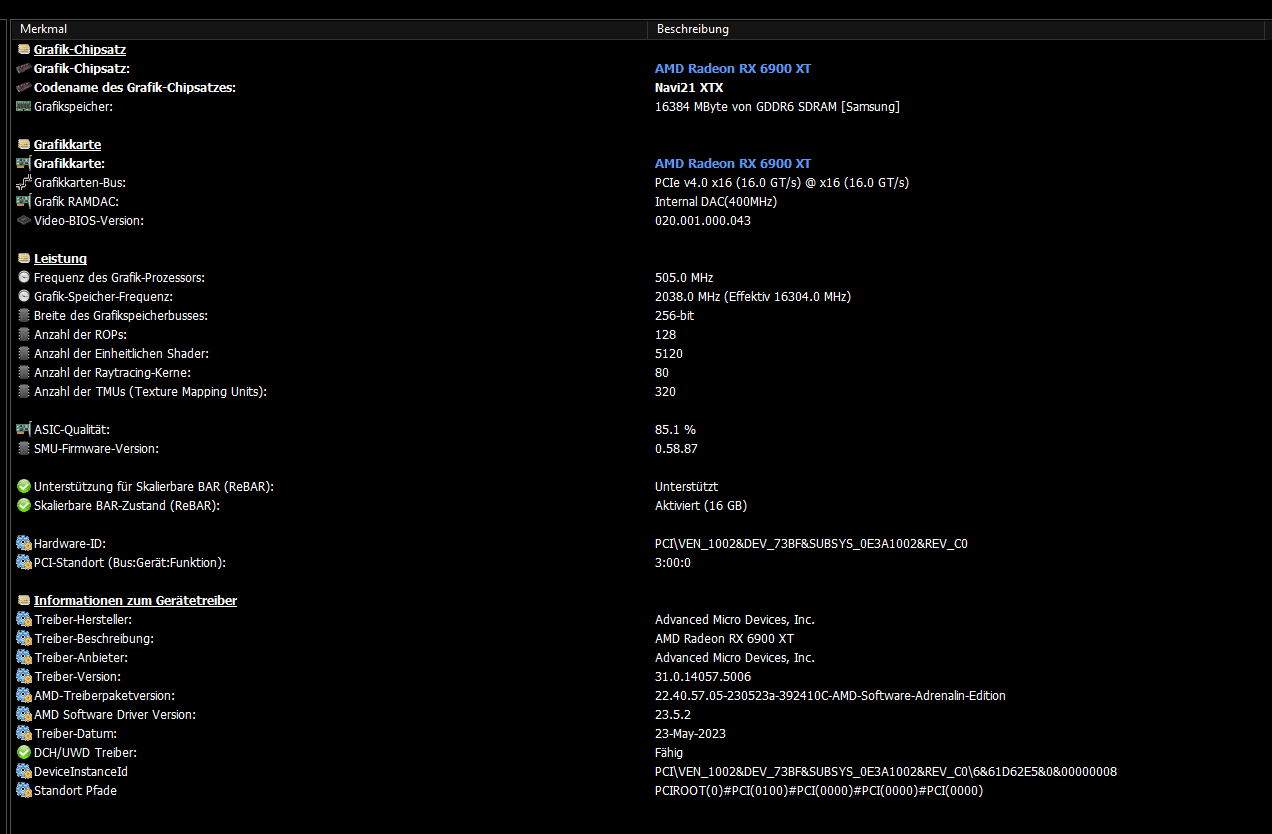Click the gear icon beside Treiber-Version
The image size is (1272, 834).
pos(24,676)
